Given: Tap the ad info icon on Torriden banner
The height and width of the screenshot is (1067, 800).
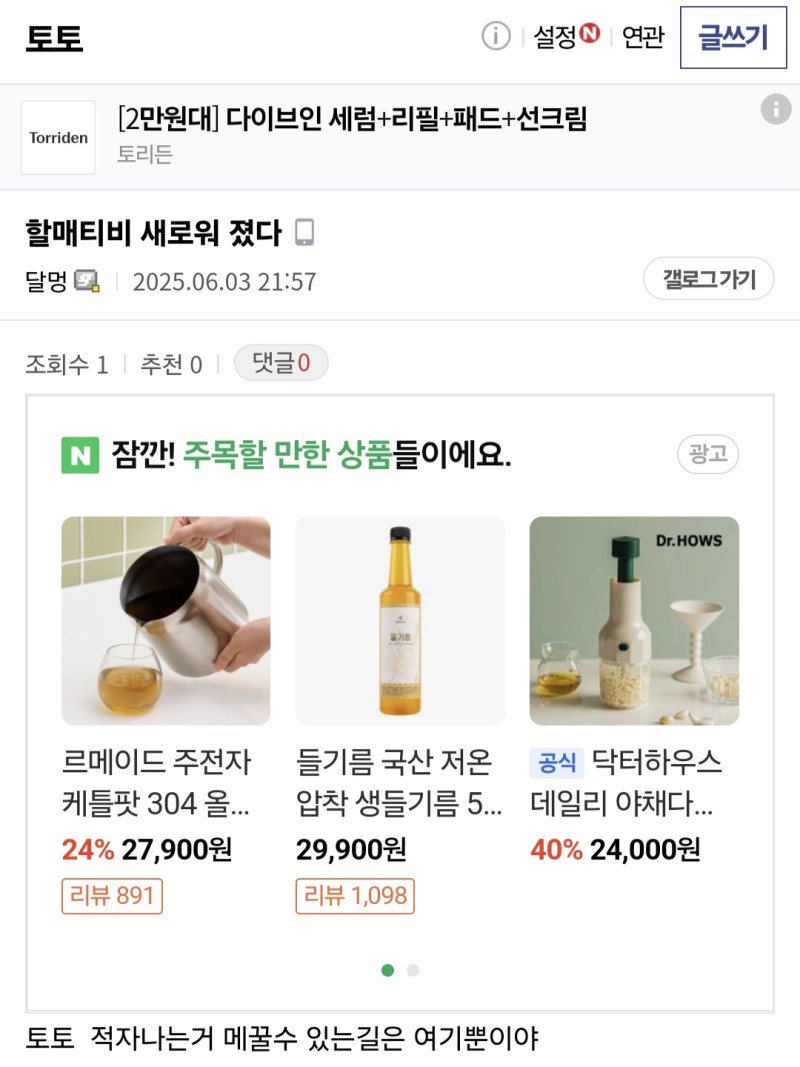Looking at the screenshot, I should point(776,109).
